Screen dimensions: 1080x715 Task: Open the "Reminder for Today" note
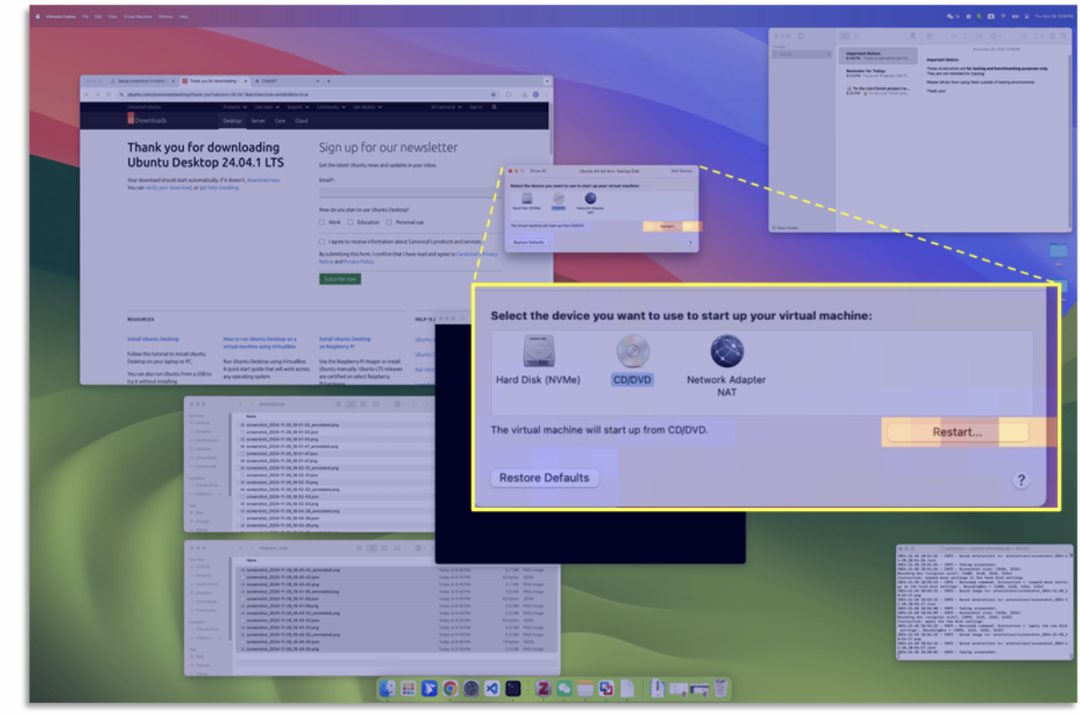[878, 73]
